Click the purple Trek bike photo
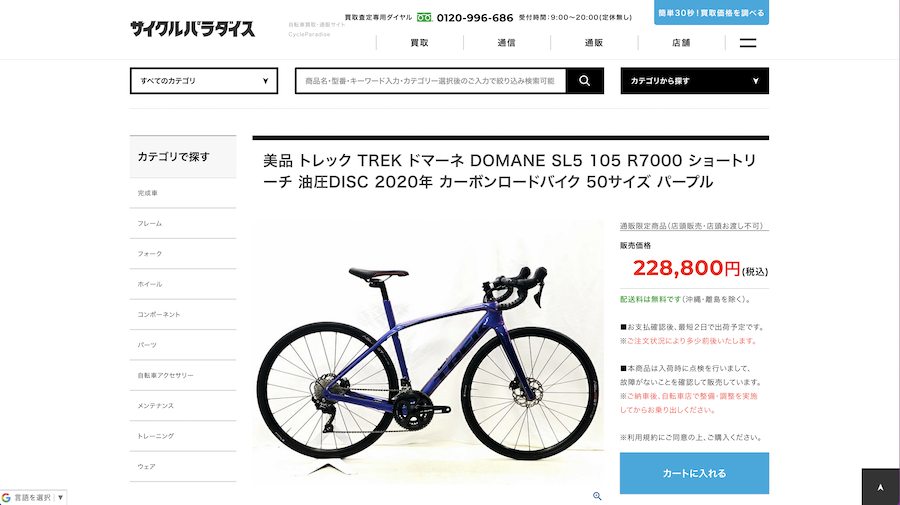The image size is (900, 505). click(x=428, y=352)
